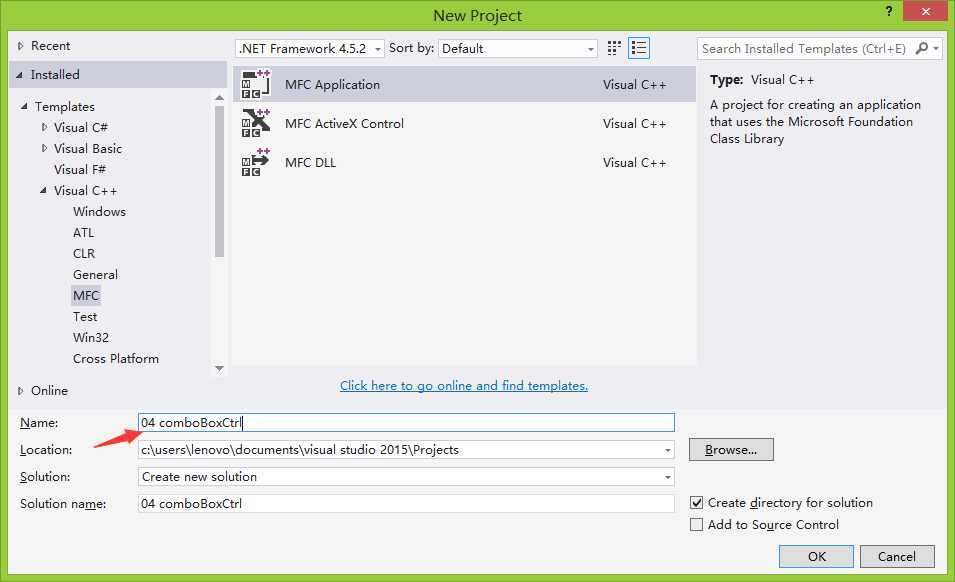This screenshot has width=955, height=582.
Task: Select General category
Action: [x=95, y=275]
